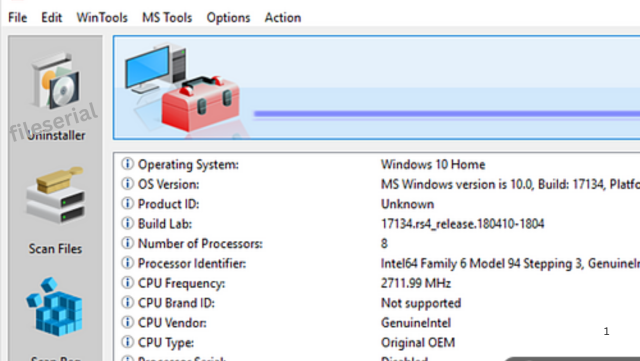Click the info icon beside Operating System

click(x=127, y=164)
